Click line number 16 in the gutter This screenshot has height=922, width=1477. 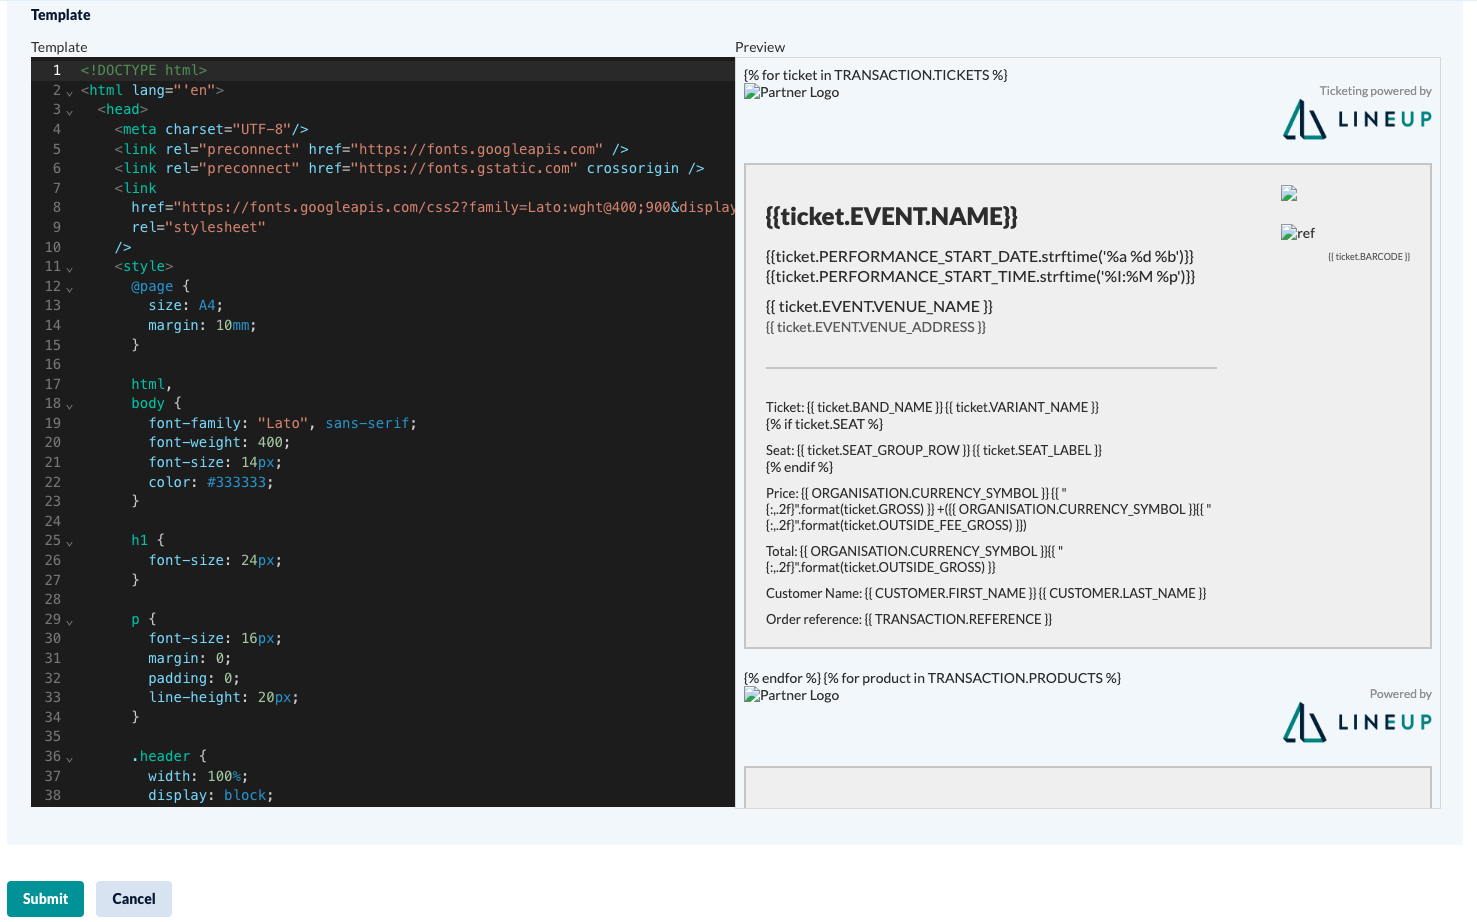(53, 364)
